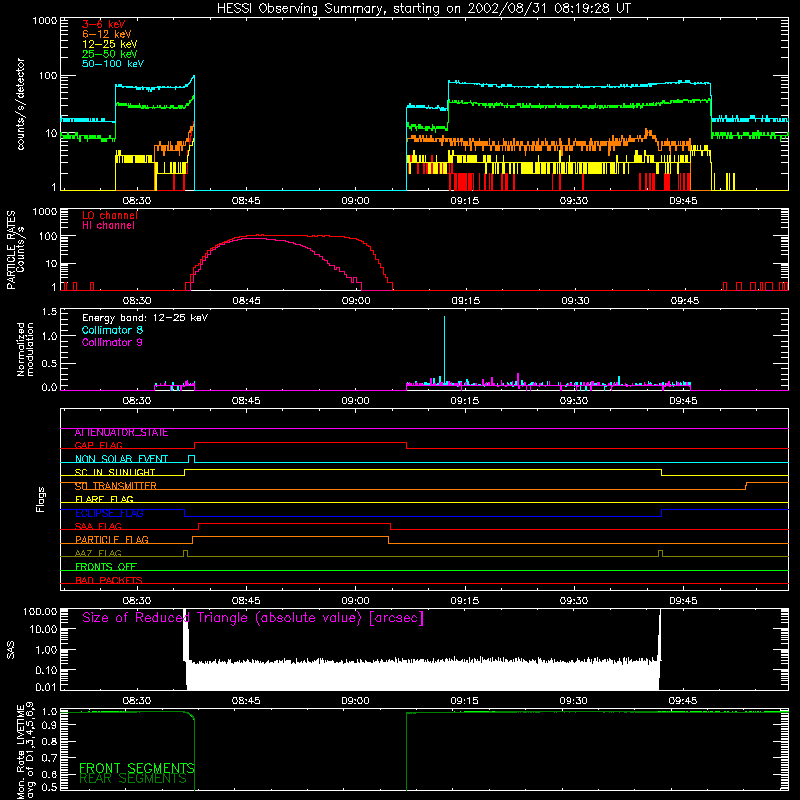Click the 09:45 tick under the SAS panel

coord(683,701)
